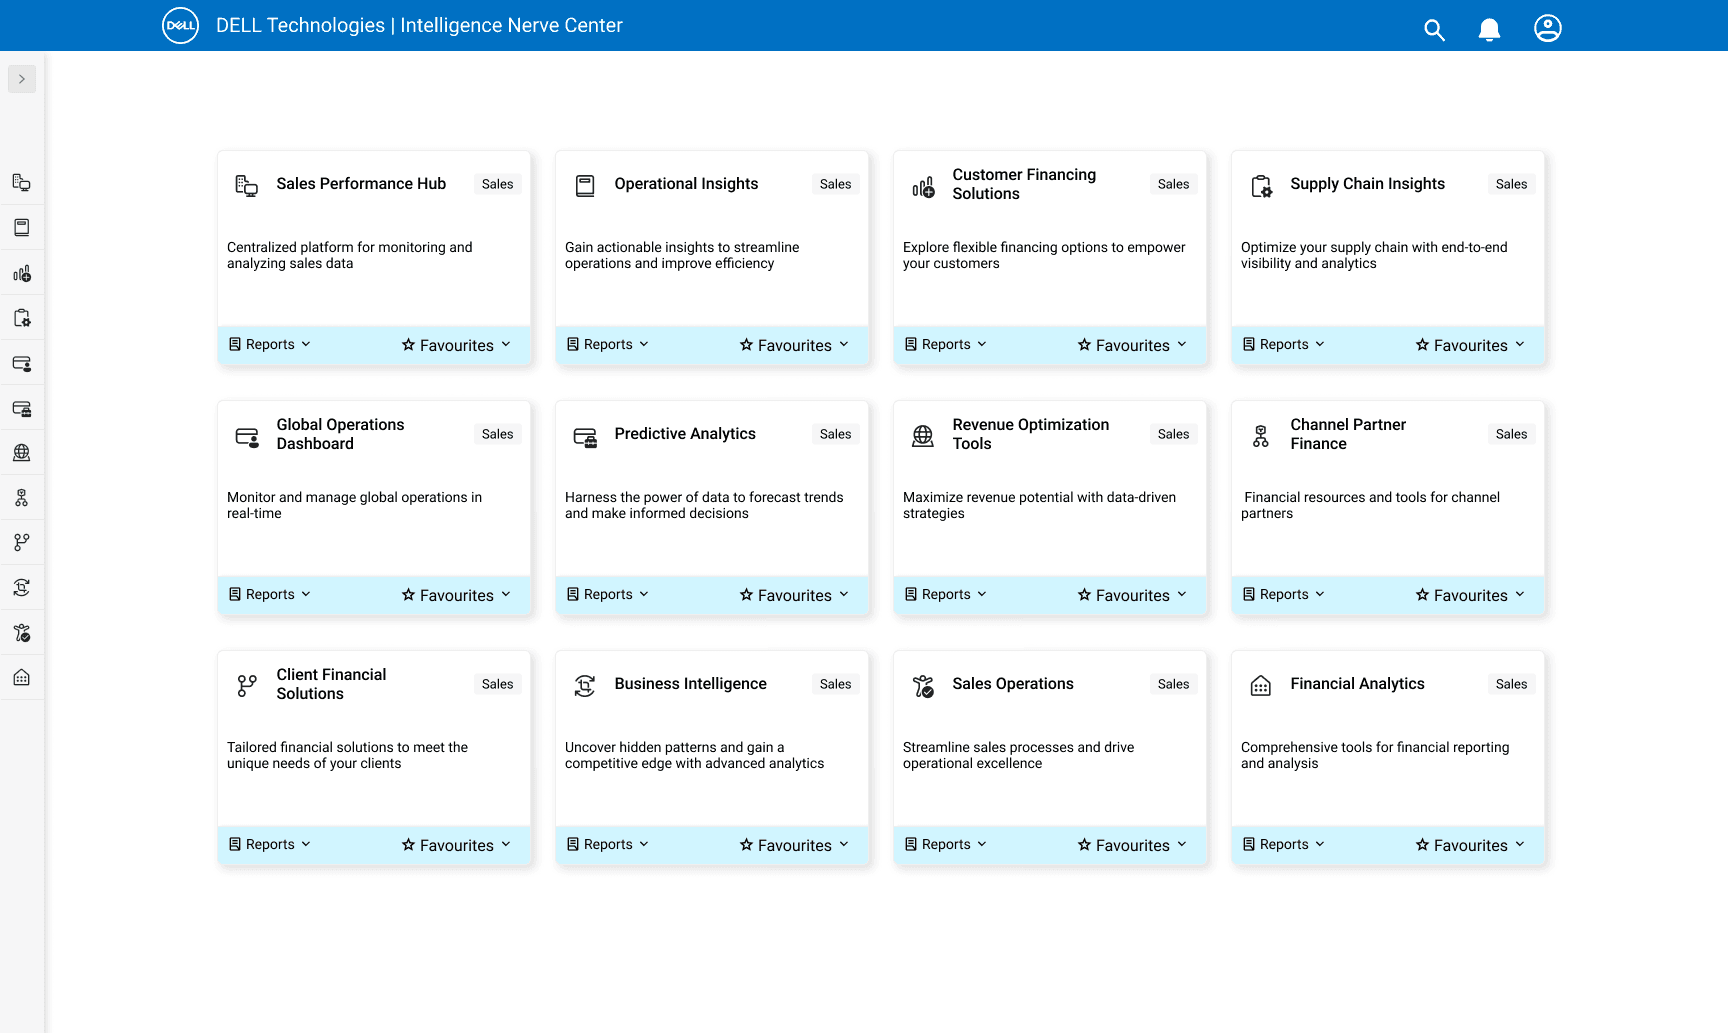Expand Reports on Supply Chain Insights card
This screenshot has width=1728, height=1033.
pos(1284,344)
